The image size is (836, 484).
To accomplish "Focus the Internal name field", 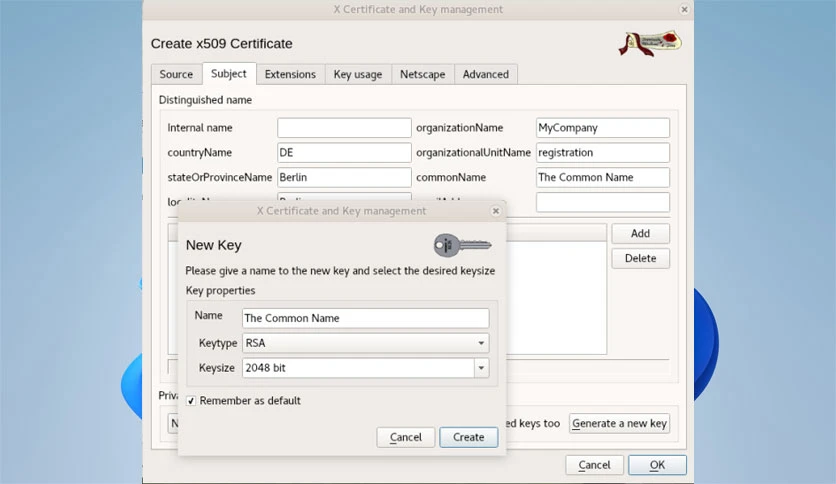I will click(x=344, y=128).
